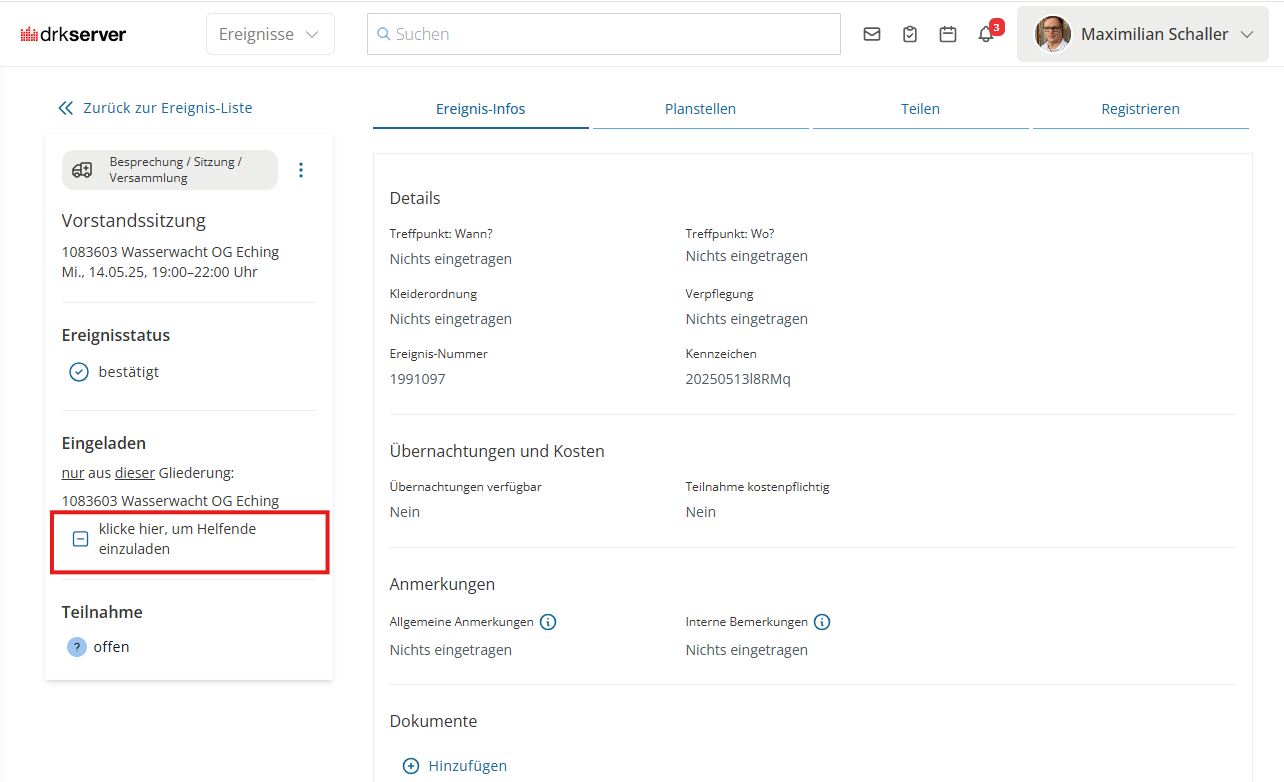Switch to the Teilen tab
The height and width of the screenshot is (782, 1284).
(920, 109)
